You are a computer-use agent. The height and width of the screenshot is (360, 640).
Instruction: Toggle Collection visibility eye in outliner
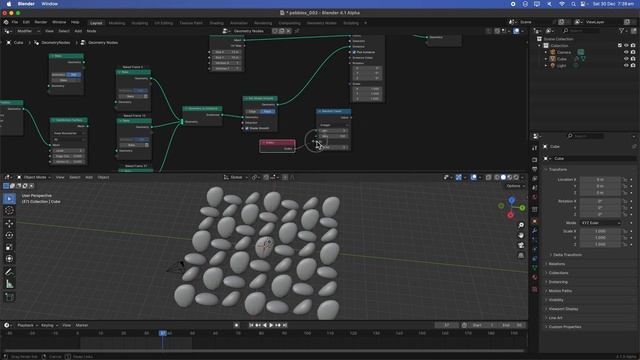(626, 46)
